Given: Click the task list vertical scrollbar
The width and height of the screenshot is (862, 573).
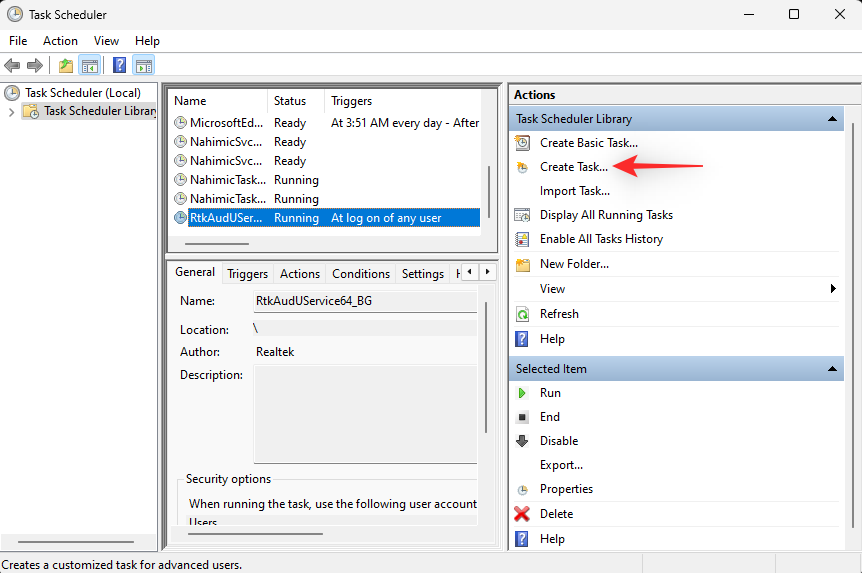Looking at the screenshot, I should (489, 192).
